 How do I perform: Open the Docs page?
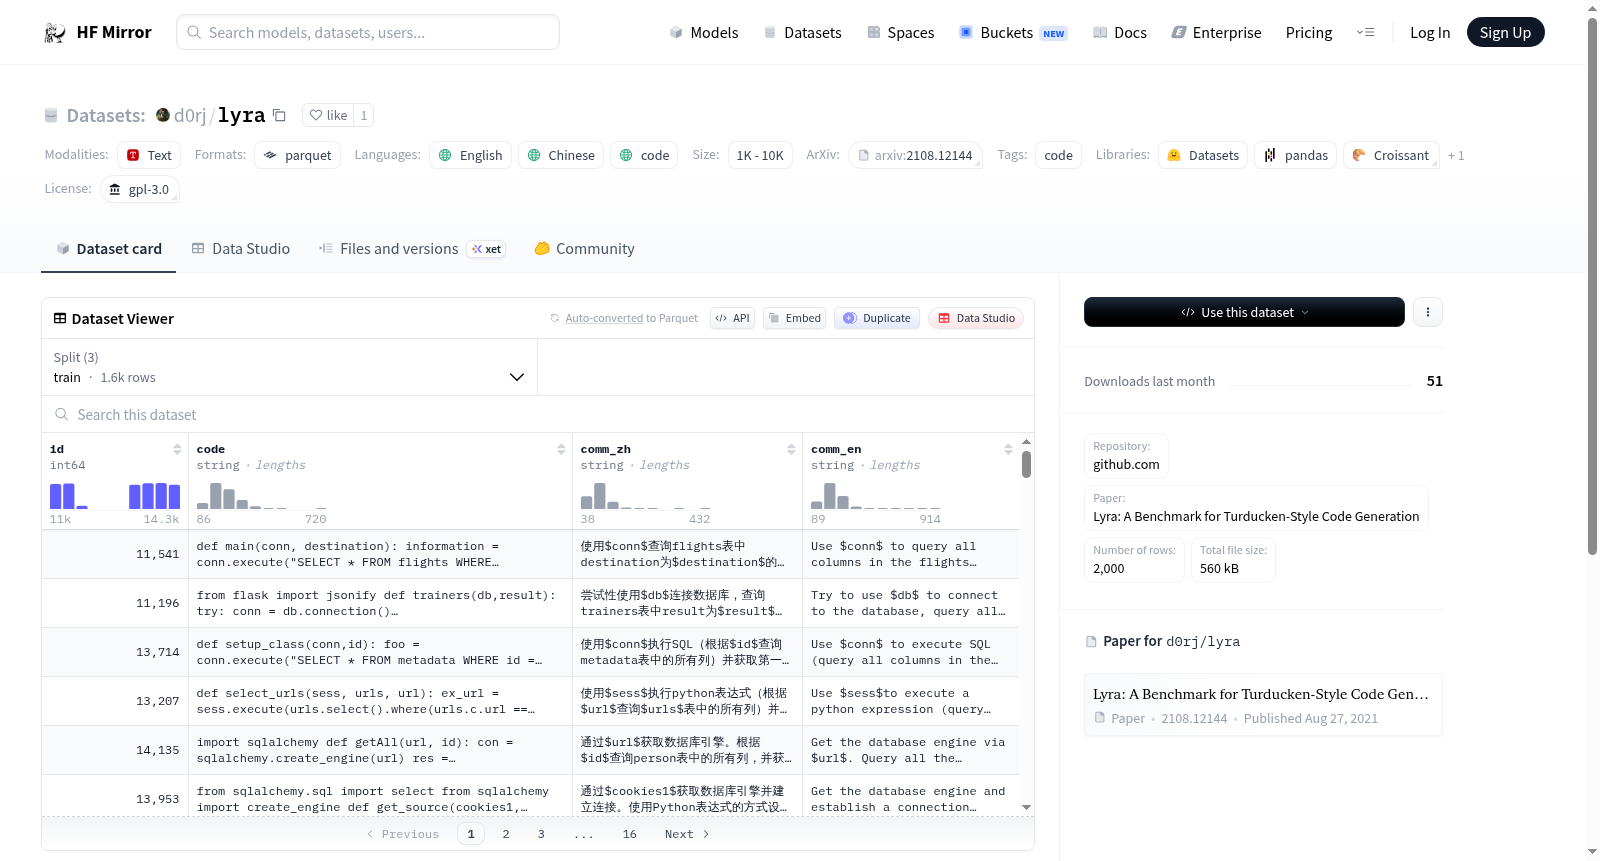1119,32
